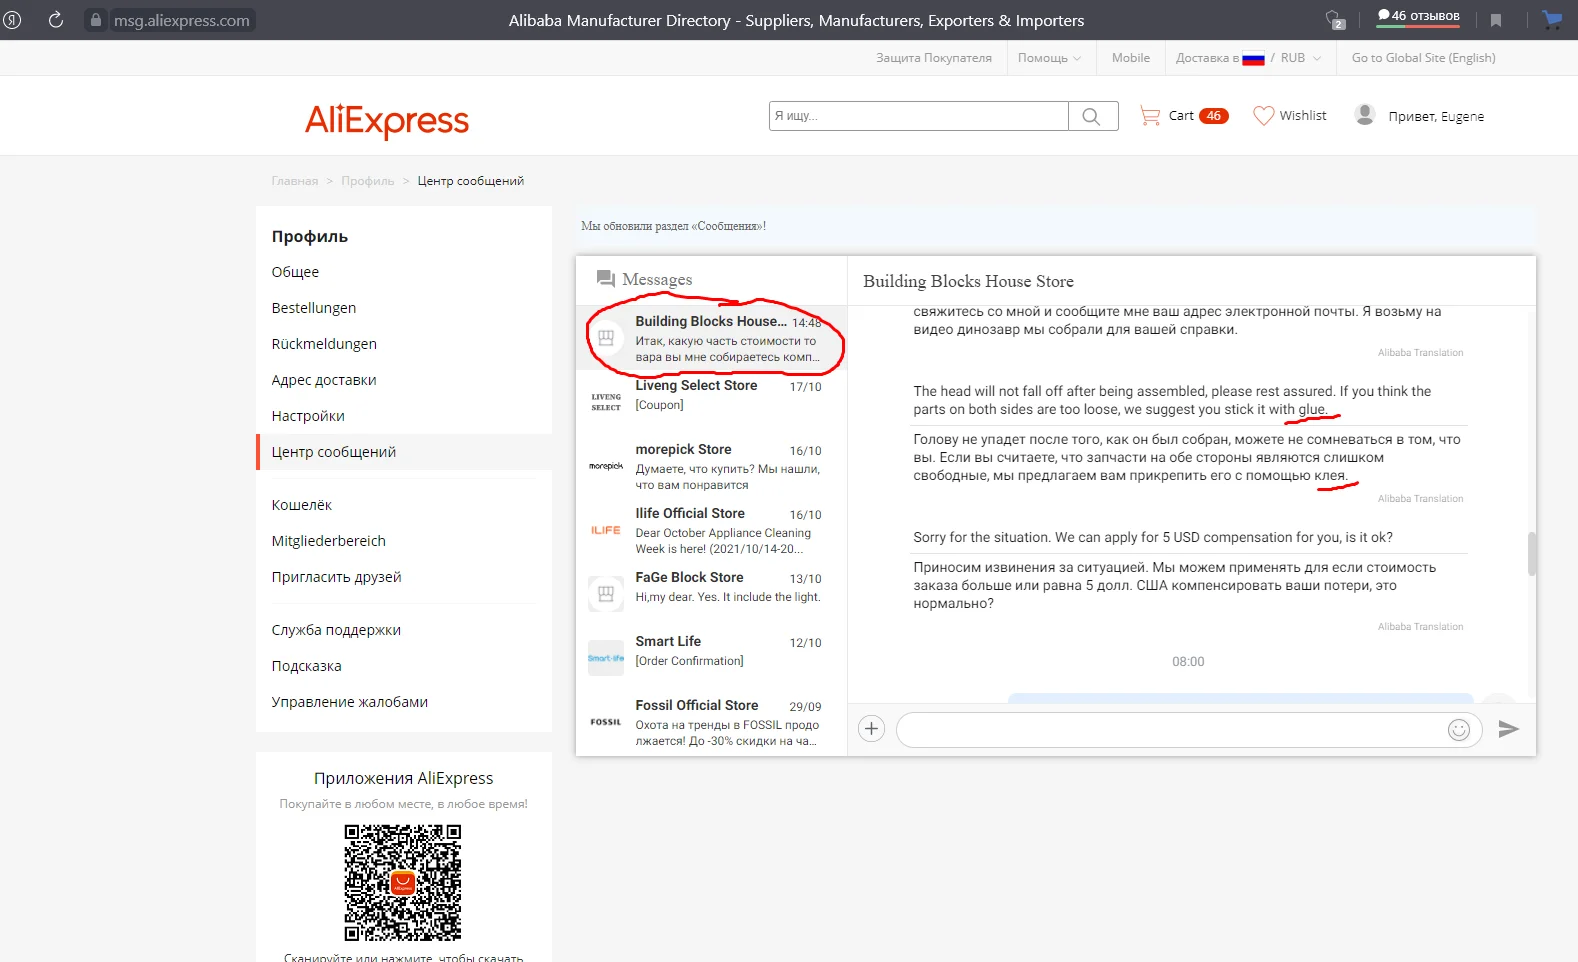The width and height of the screenshot is (1578, 962).
Task: Click the blue cart extension icon
Action: (x=1552, y=19)
